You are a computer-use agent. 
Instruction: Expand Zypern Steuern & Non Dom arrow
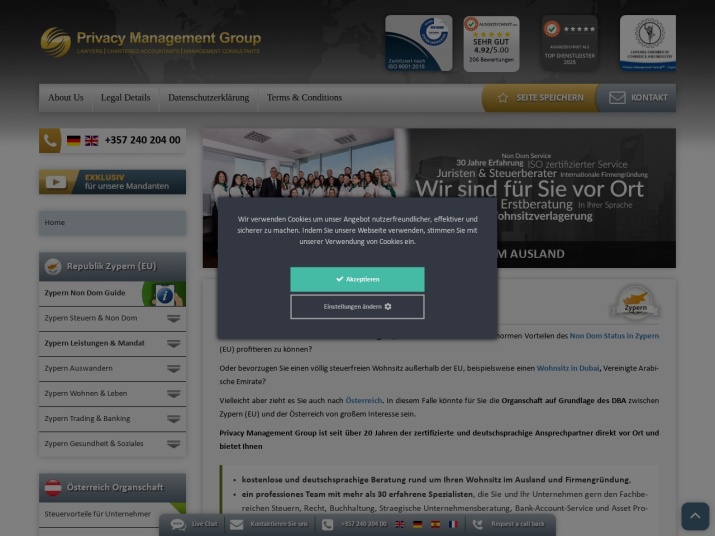click(173, 318)
